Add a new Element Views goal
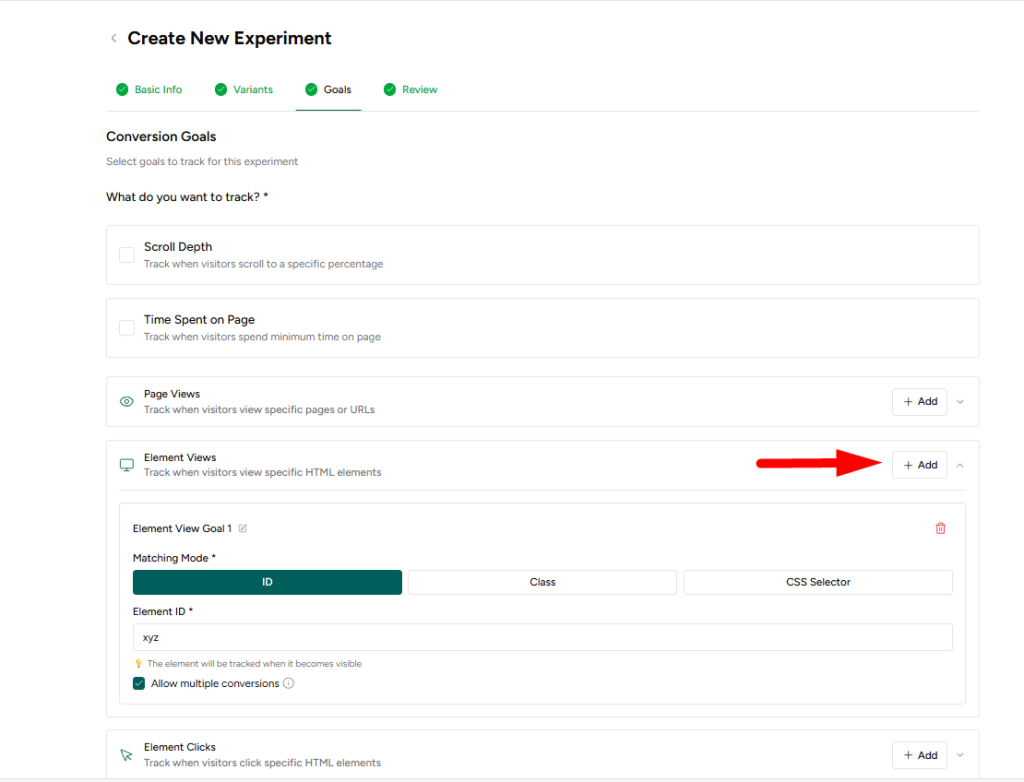The image size is (1024, 782). [x=919, y=465]
